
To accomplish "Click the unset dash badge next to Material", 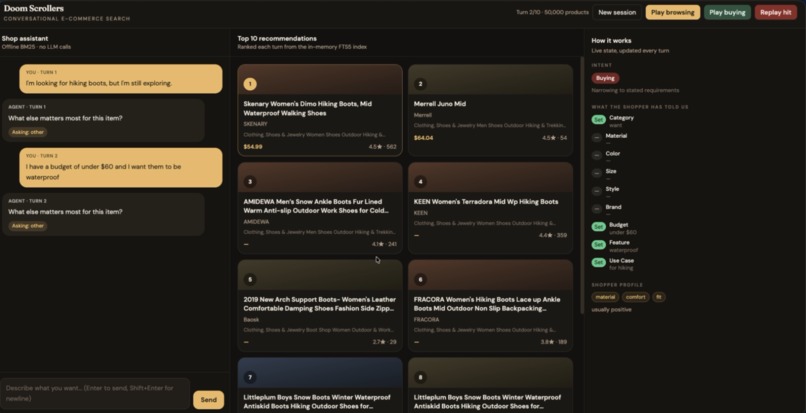I will click(597, 137).
